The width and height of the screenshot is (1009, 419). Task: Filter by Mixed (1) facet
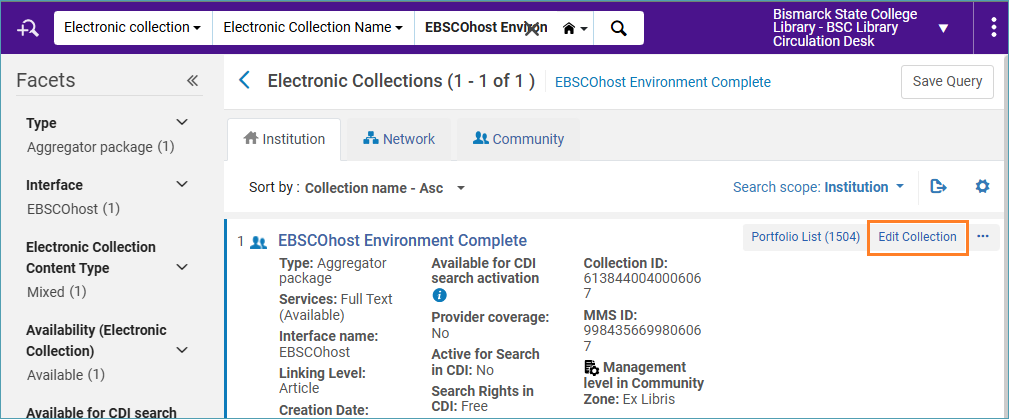point(56,292)
